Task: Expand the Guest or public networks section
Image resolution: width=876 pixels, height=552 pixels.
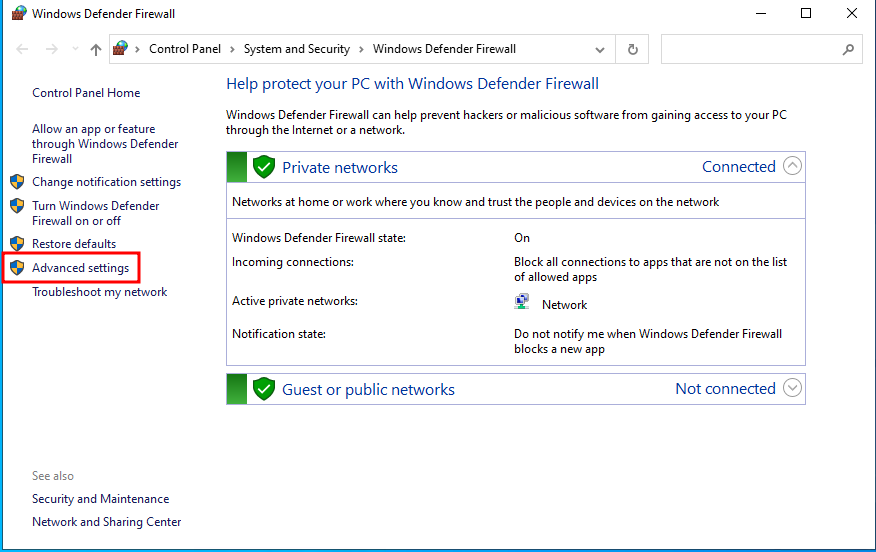Action: [x=792, y=388]
